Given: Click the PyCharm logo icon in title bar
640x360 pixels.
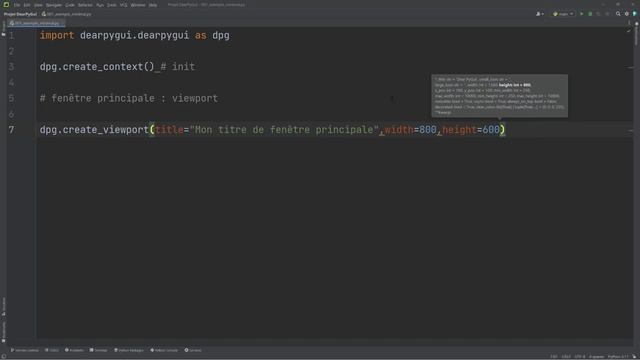Looking at the screenshot, I should [6, 4].
